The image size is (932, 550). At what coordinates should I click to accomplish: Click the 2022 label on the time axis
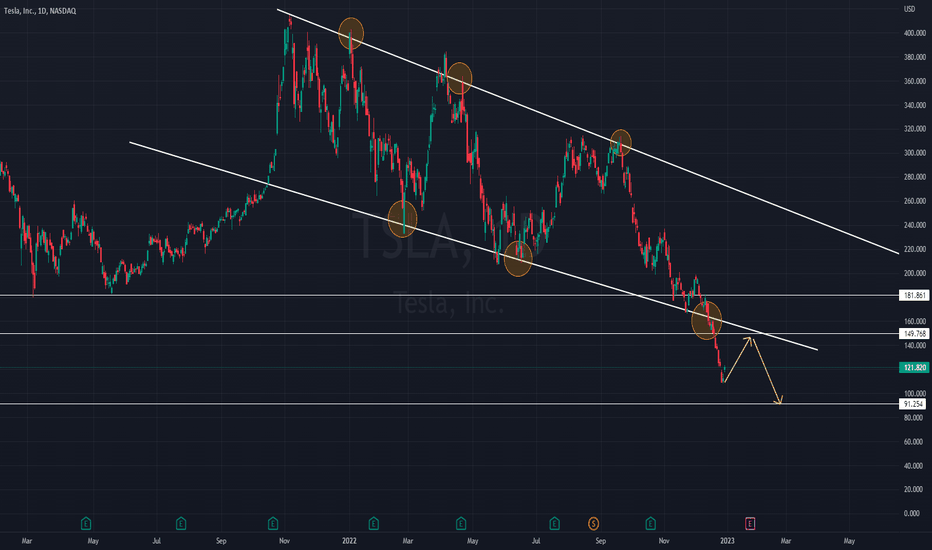click(x=350, y=541)
